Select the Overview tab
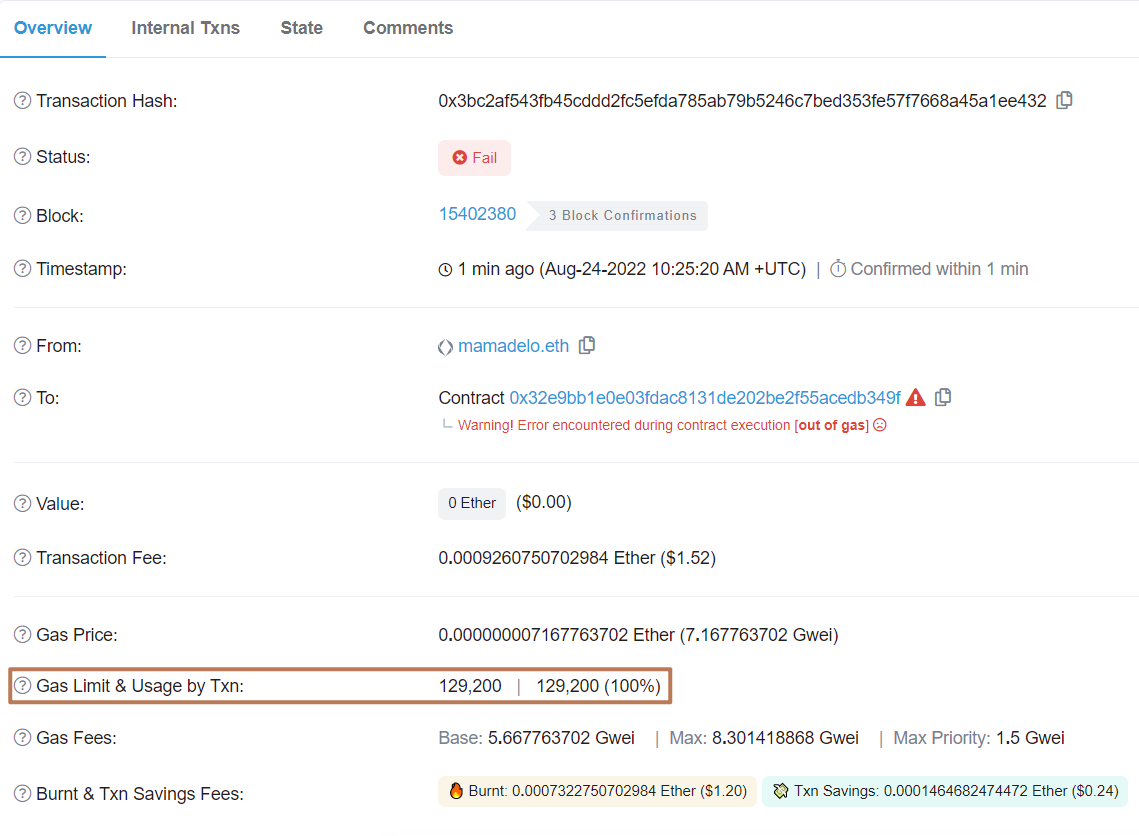 point(53,28)
